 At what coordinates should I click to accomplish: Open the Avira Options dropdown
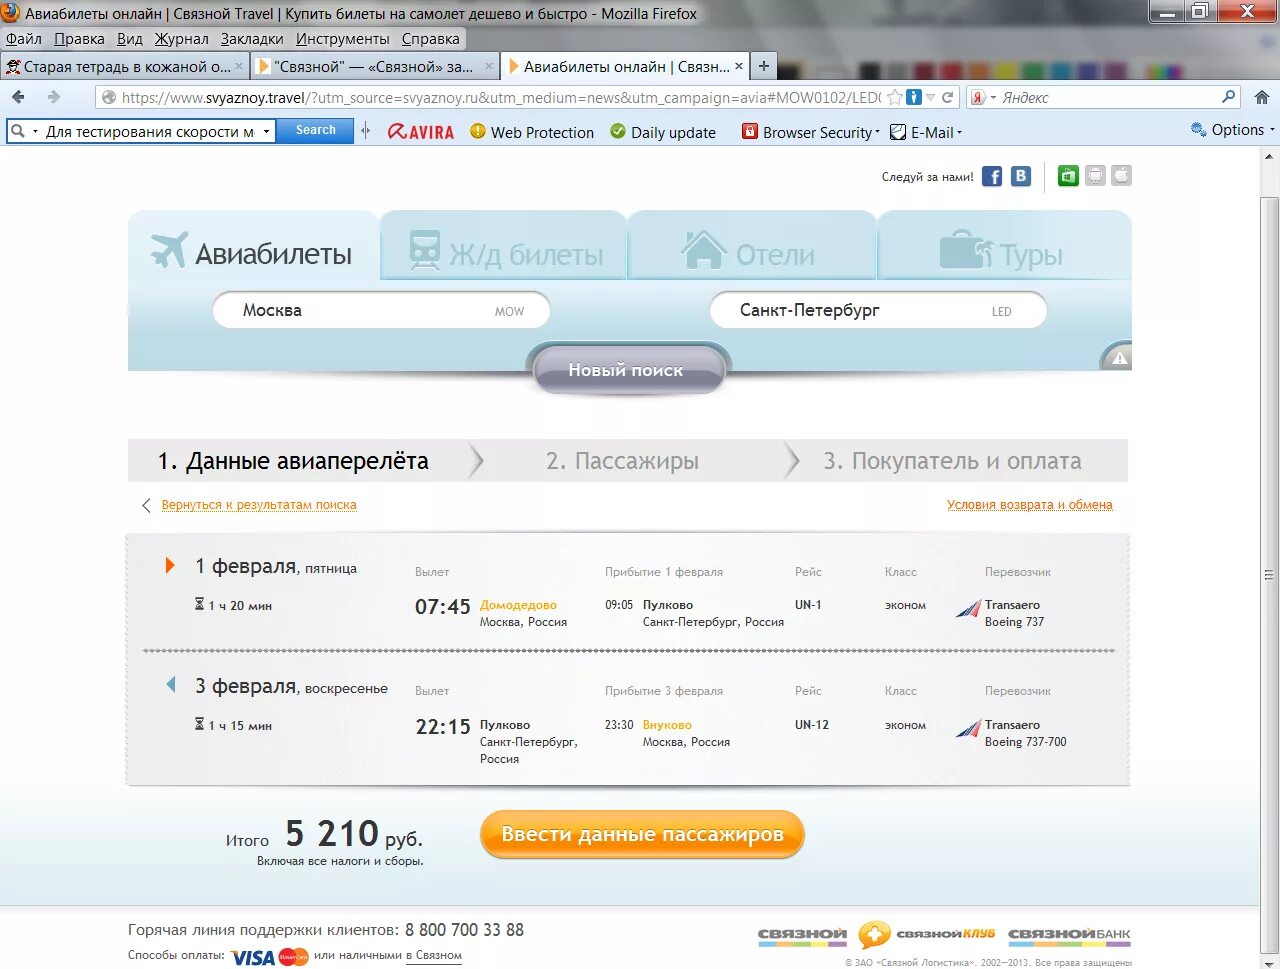click(1233, 130)
